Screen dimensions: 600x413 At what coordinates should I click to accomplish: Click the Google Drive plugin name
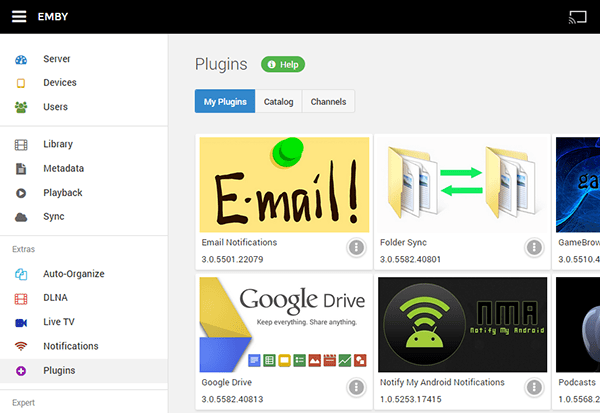coord(227,382)
